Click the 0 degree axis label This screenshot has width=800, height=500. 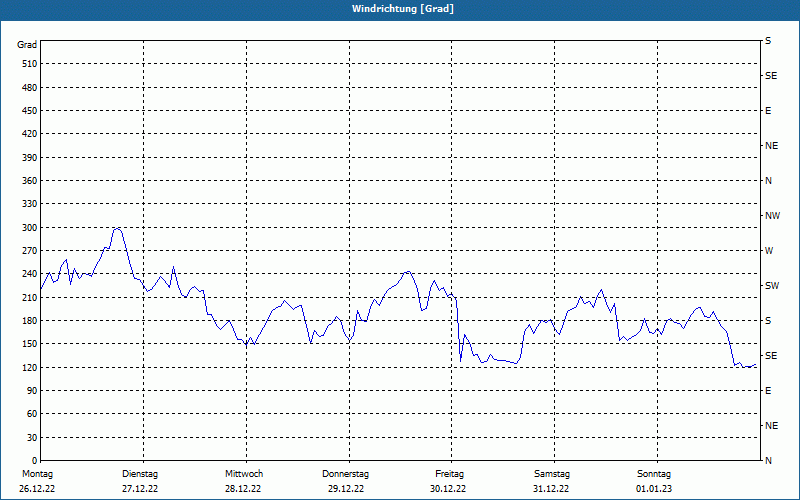pos(34,460)
